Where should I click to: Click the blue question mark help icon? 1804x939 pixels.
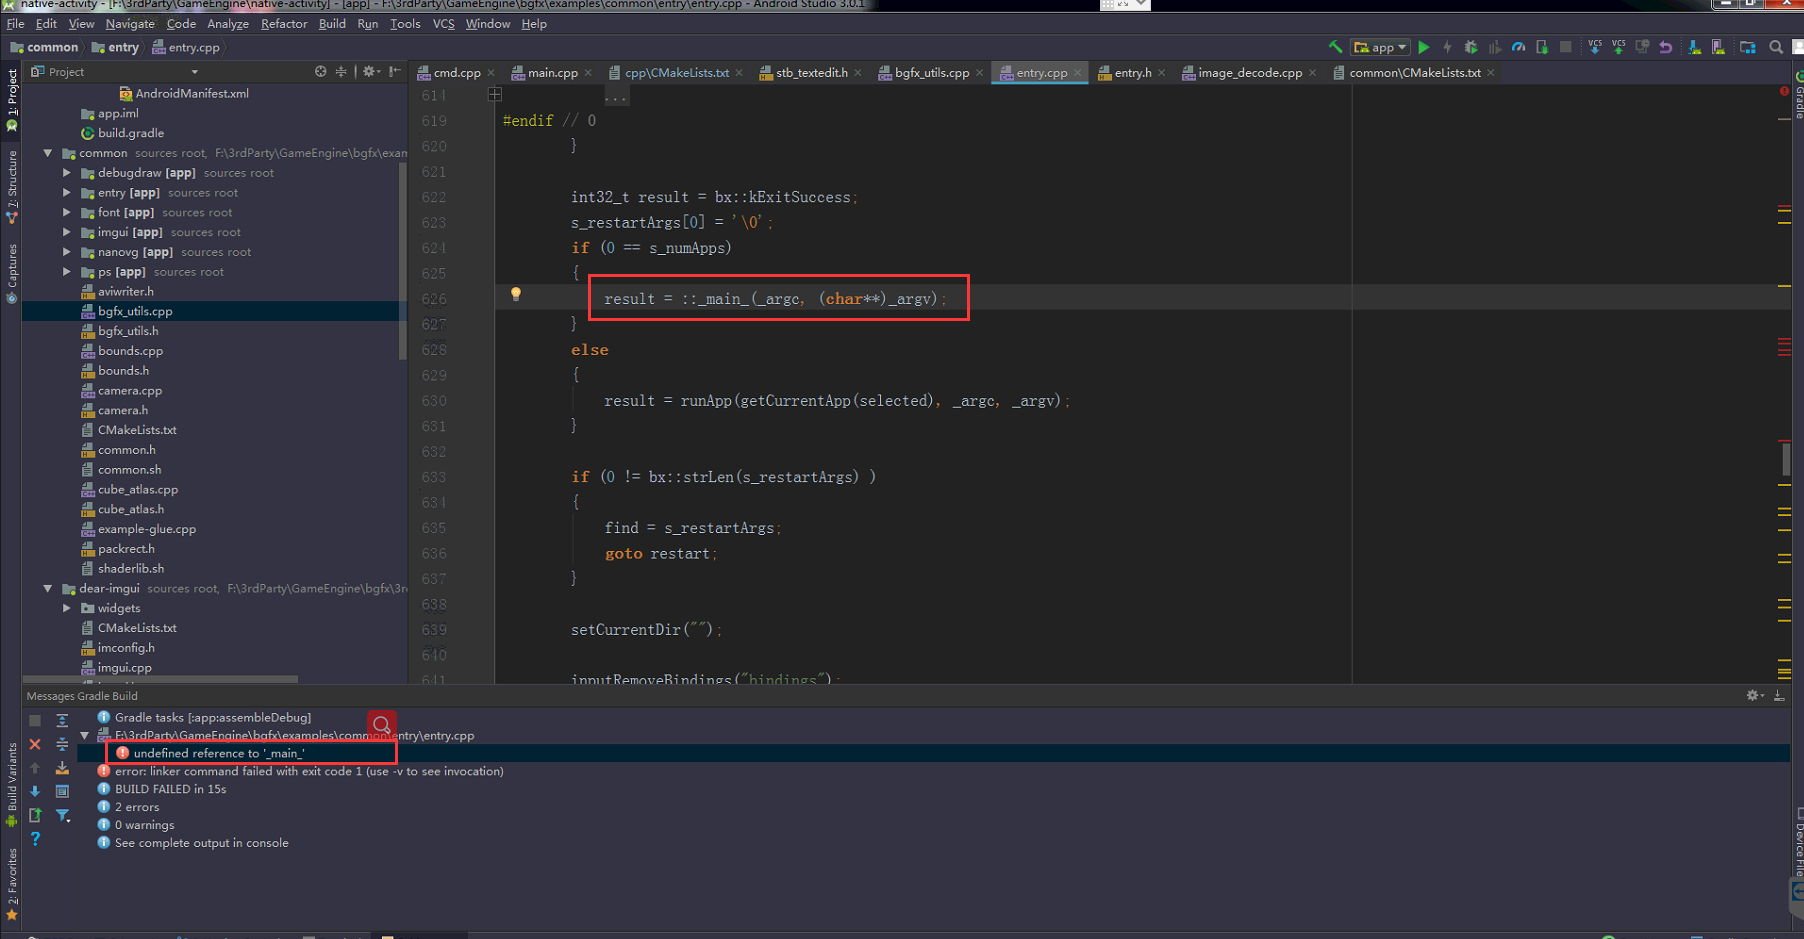tap(35, 839)
